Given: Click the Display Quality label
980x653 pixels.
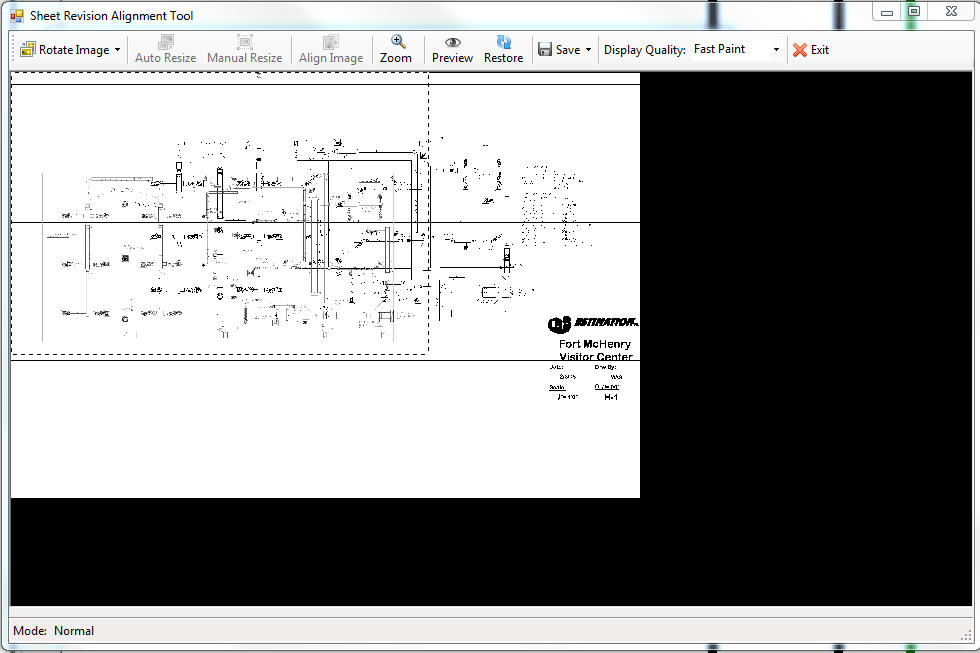Looking at the screenshot, I should tap(645, 50).
